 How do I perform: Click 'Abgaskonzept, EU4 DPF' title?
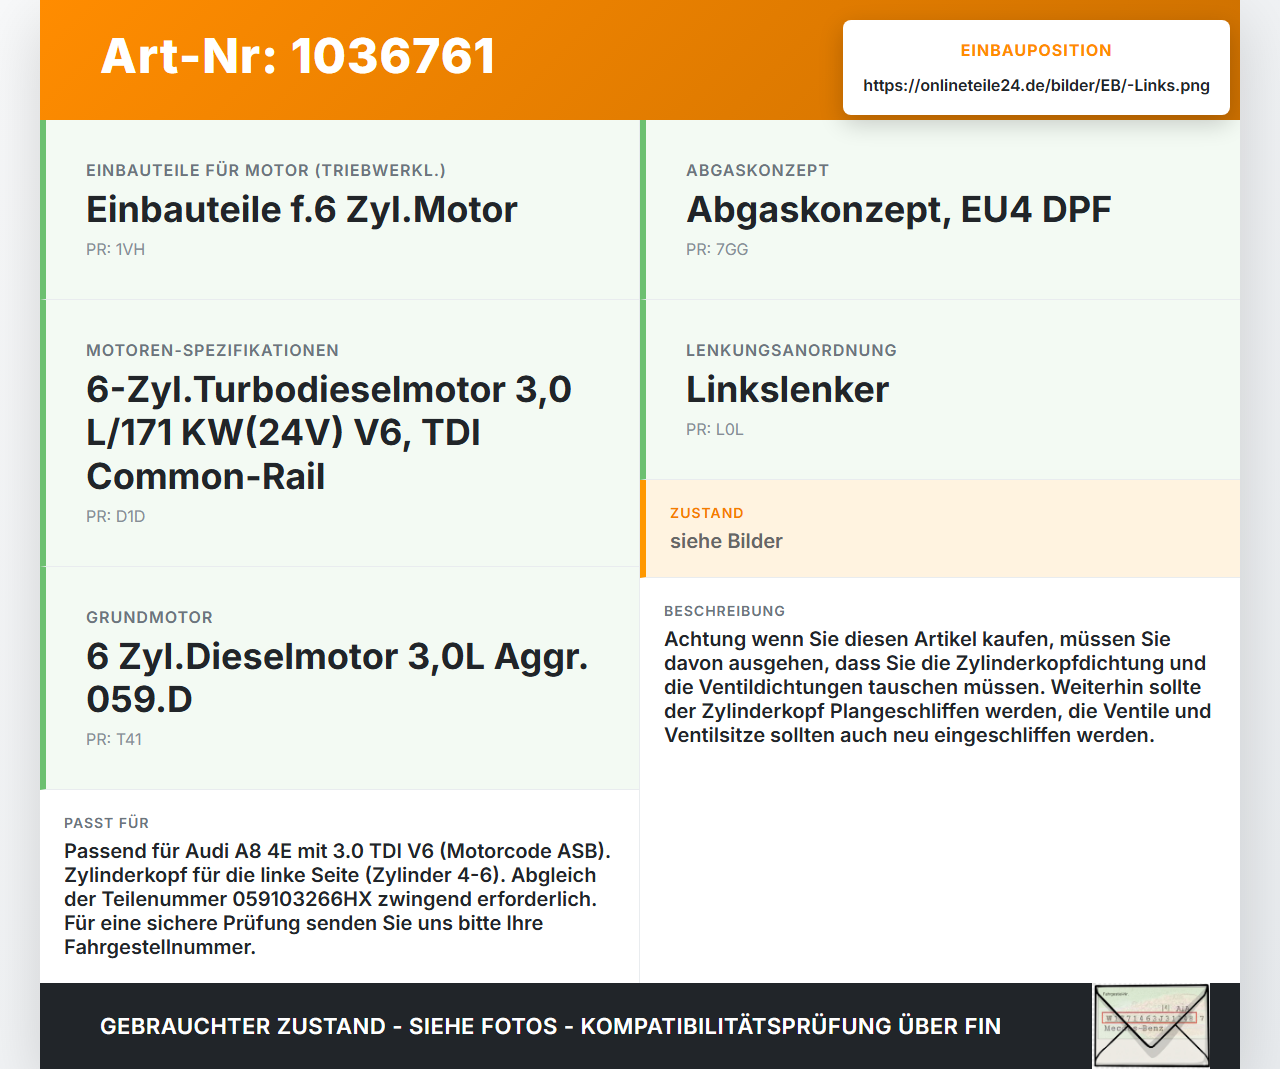point(898,209)
